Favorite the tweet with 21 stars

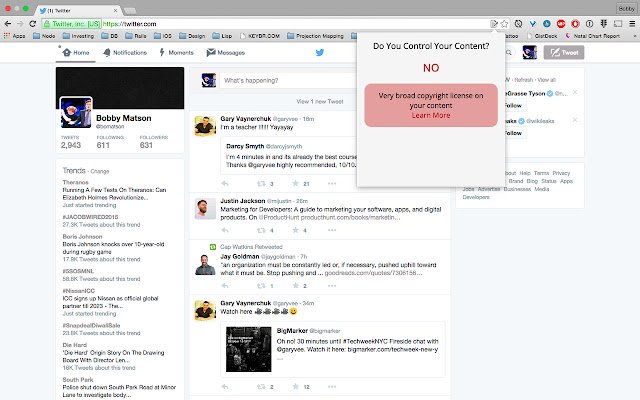pos(296,184)
